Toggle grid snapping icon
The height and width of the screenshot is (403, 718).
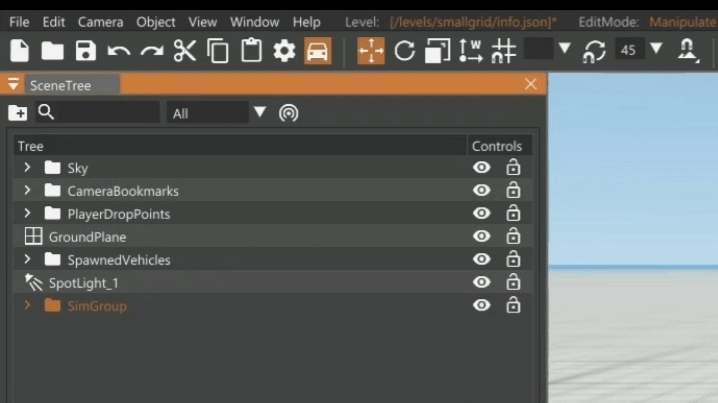[504, 50]
